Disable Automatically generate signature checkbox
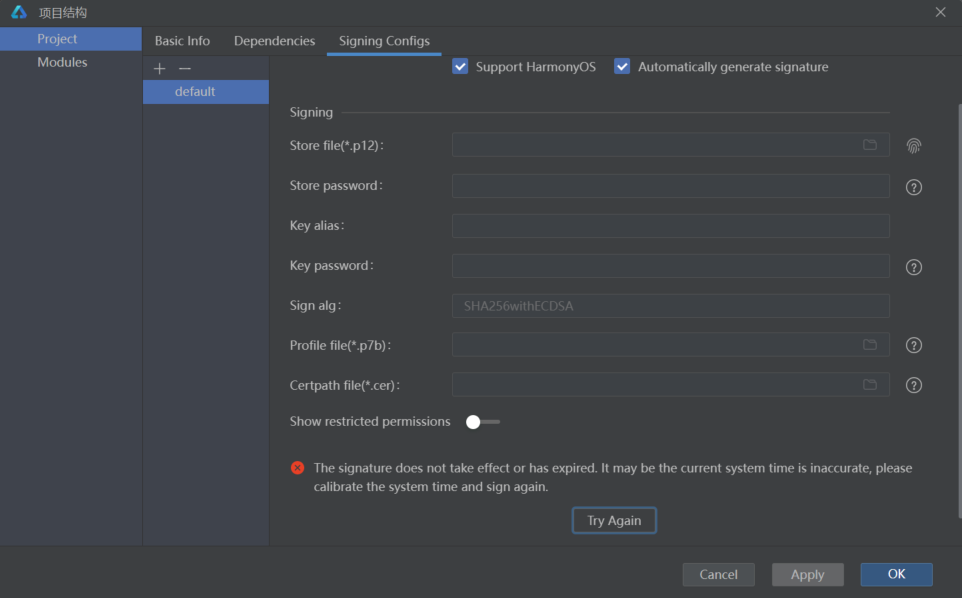Screen dimensions: 962x598 pos(622,67)
